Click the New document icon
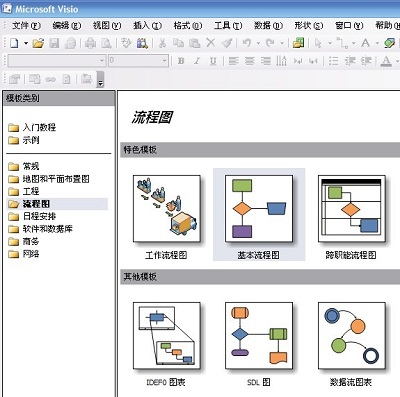 pyautogui.click(x=14, y=43)
